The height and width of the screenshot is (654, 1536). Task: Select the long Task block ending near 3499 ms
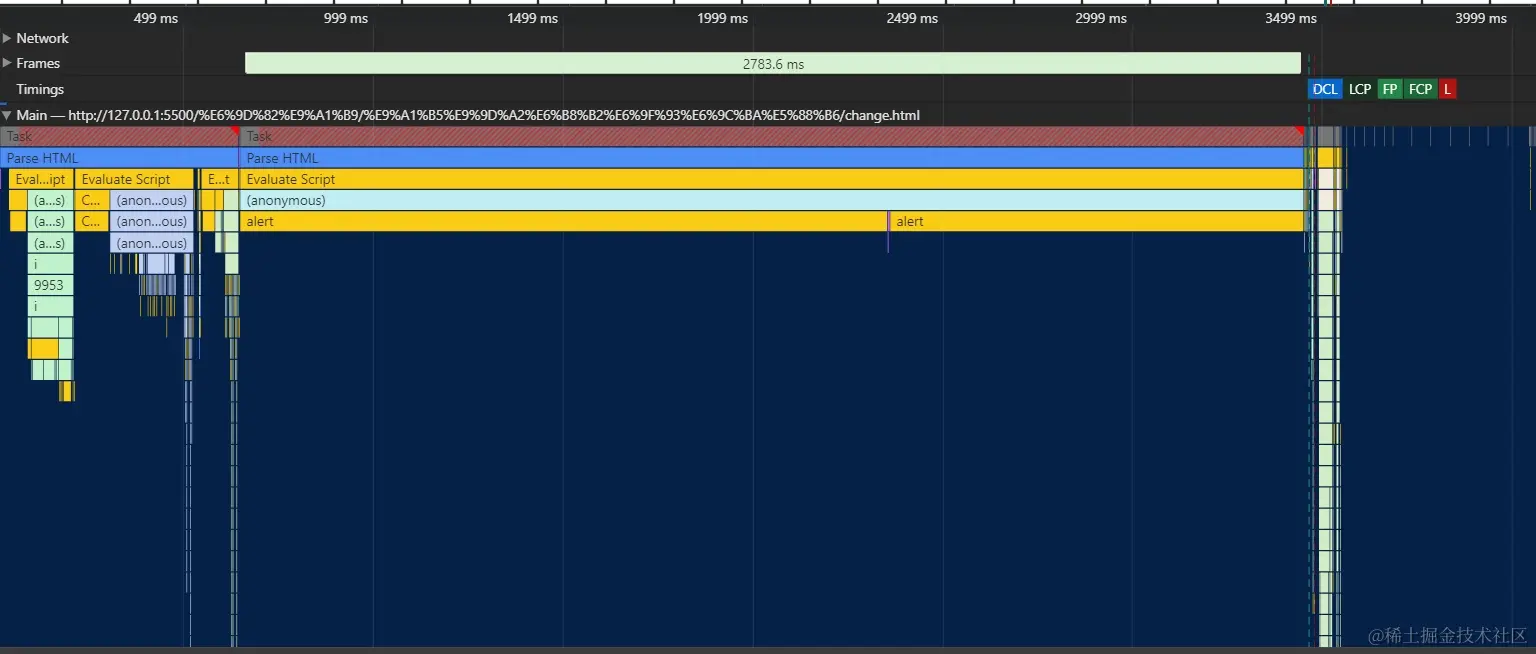(x=772, y=136)
